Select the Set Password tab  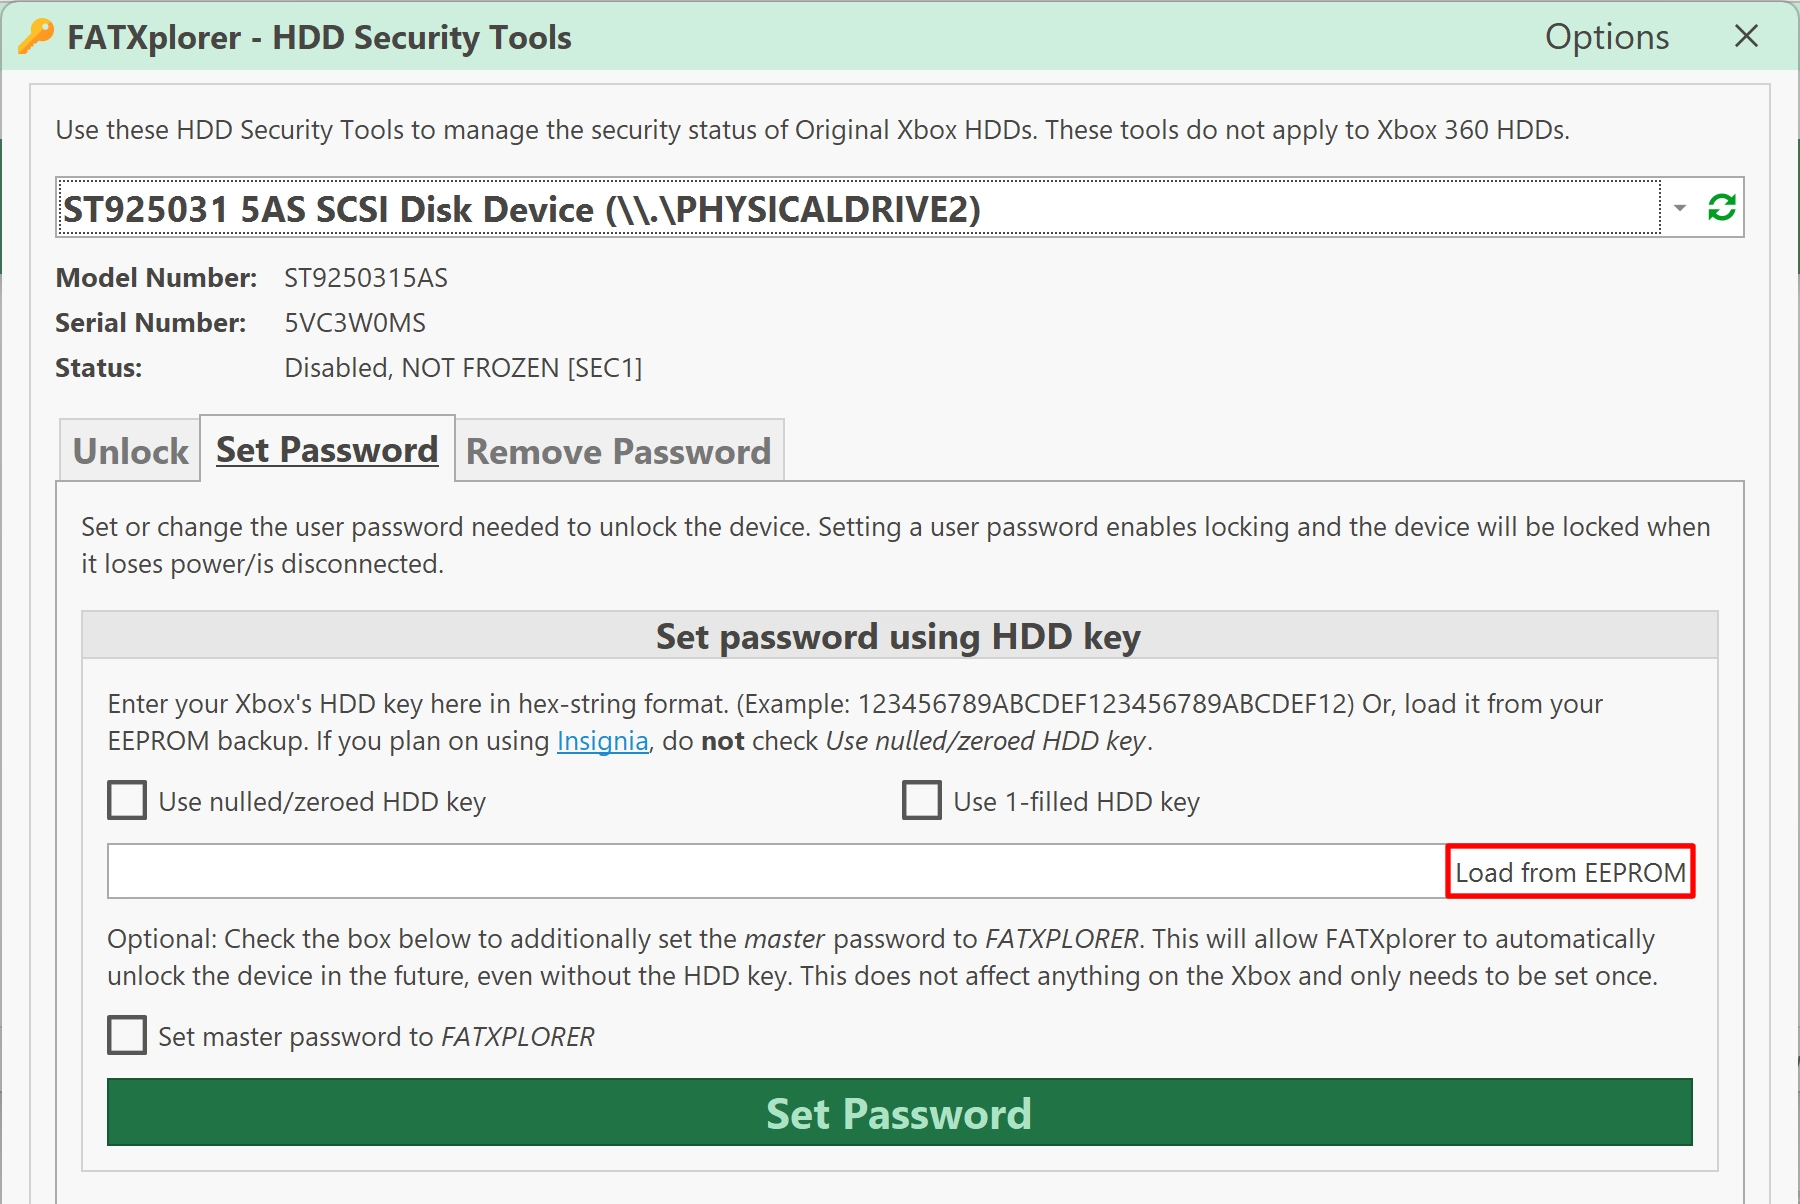(327, 449)
